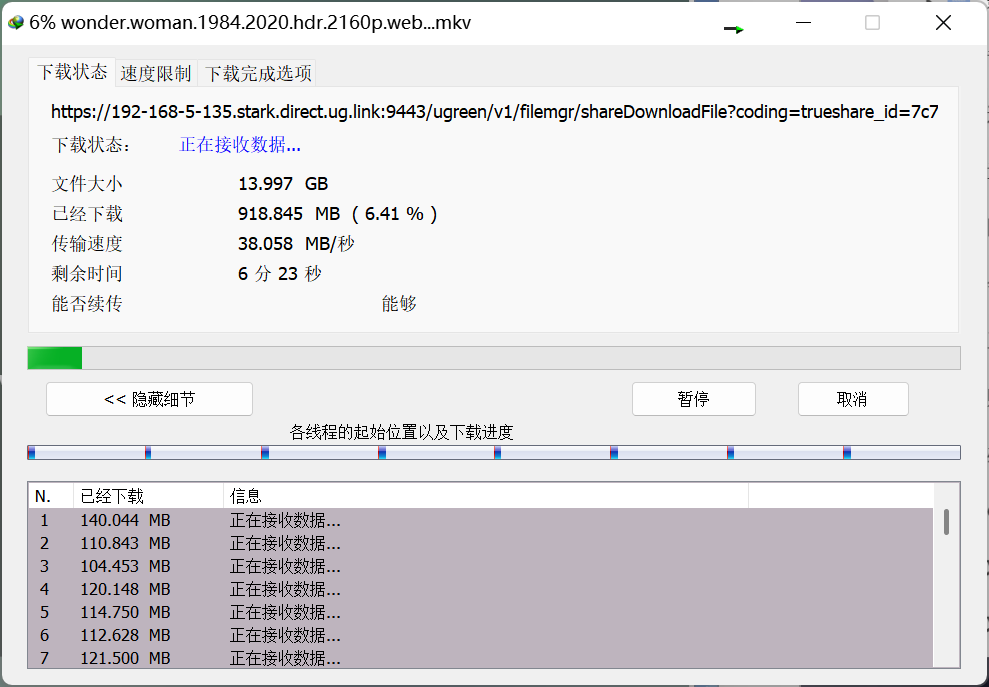Click the transfer speed 38.058 MB/秒
Viewport: 989px width, 687px height.
tap(296, 244)
